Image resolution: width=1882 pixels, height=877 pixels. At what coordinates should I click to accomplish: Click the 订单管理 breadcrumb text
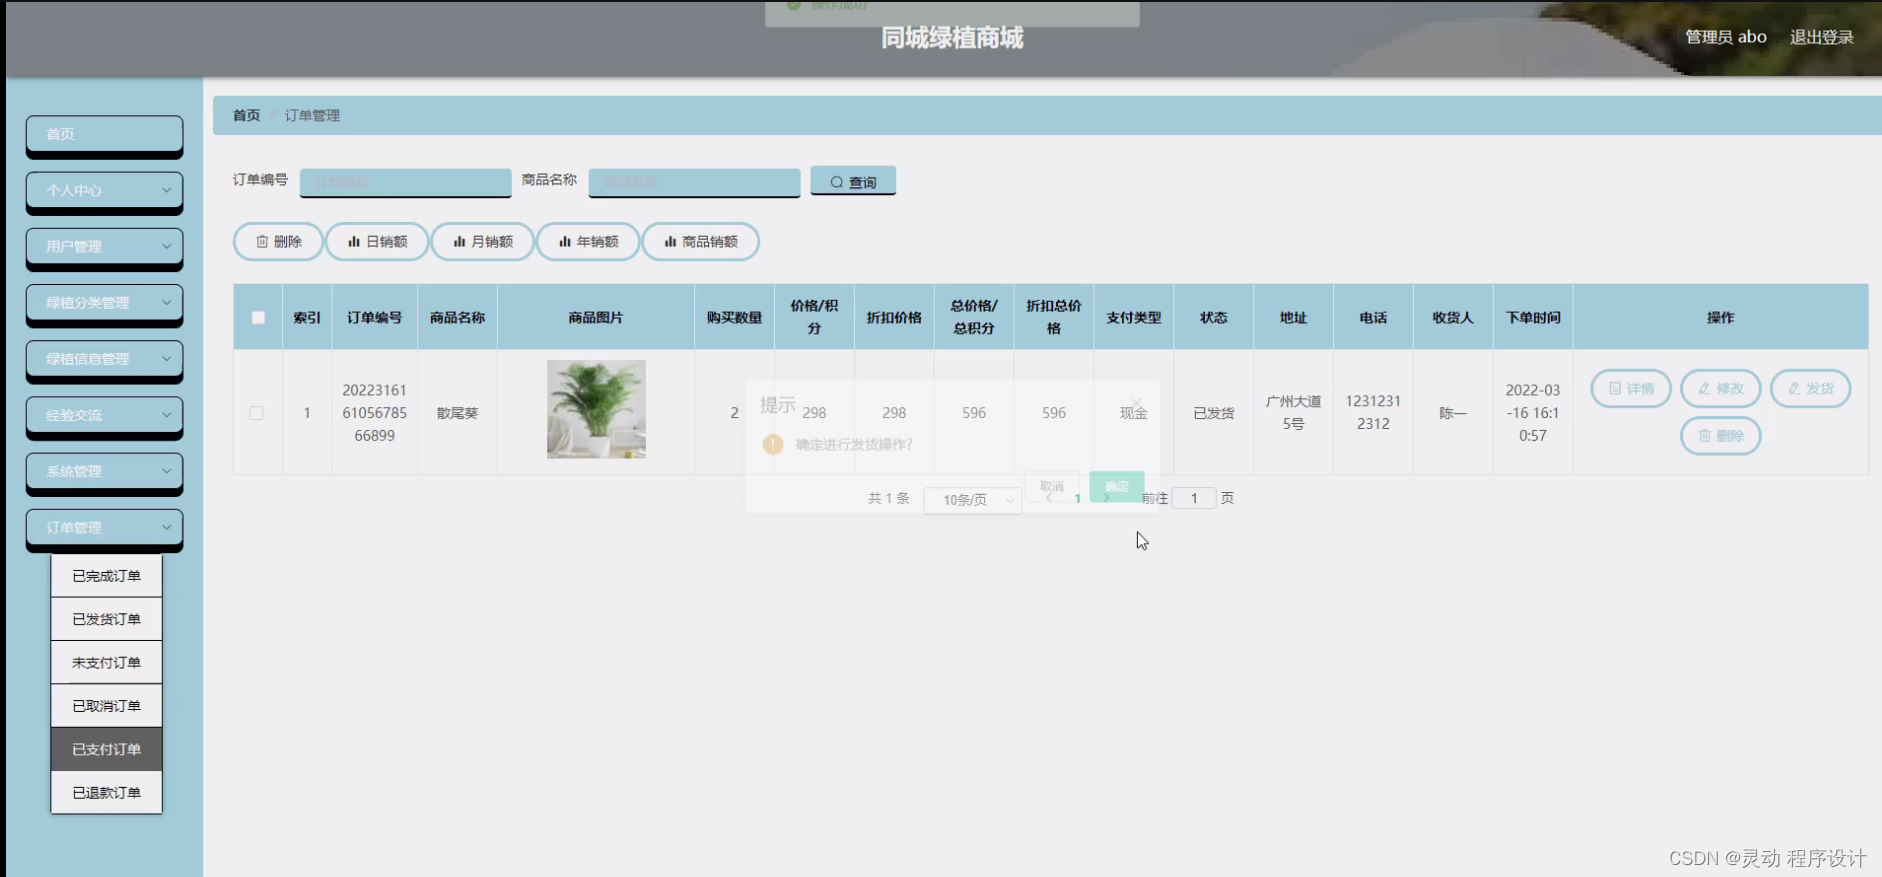[312, 116]
